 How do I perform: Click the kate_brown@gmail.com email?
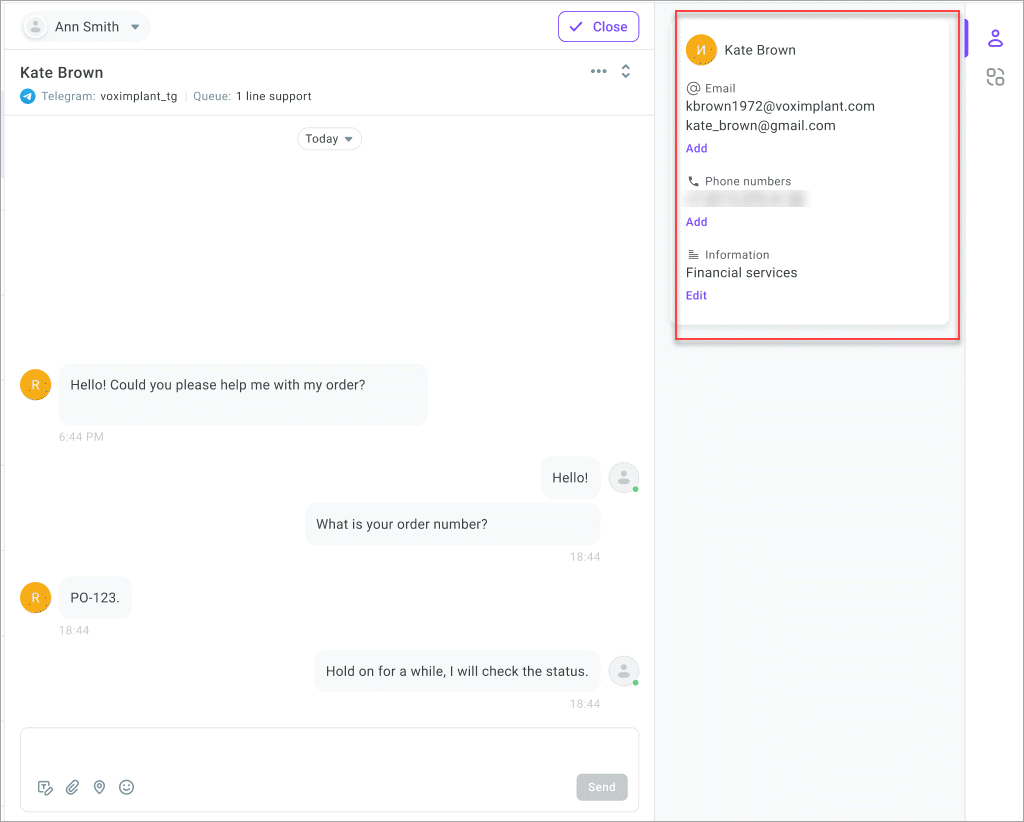point(761,125)
